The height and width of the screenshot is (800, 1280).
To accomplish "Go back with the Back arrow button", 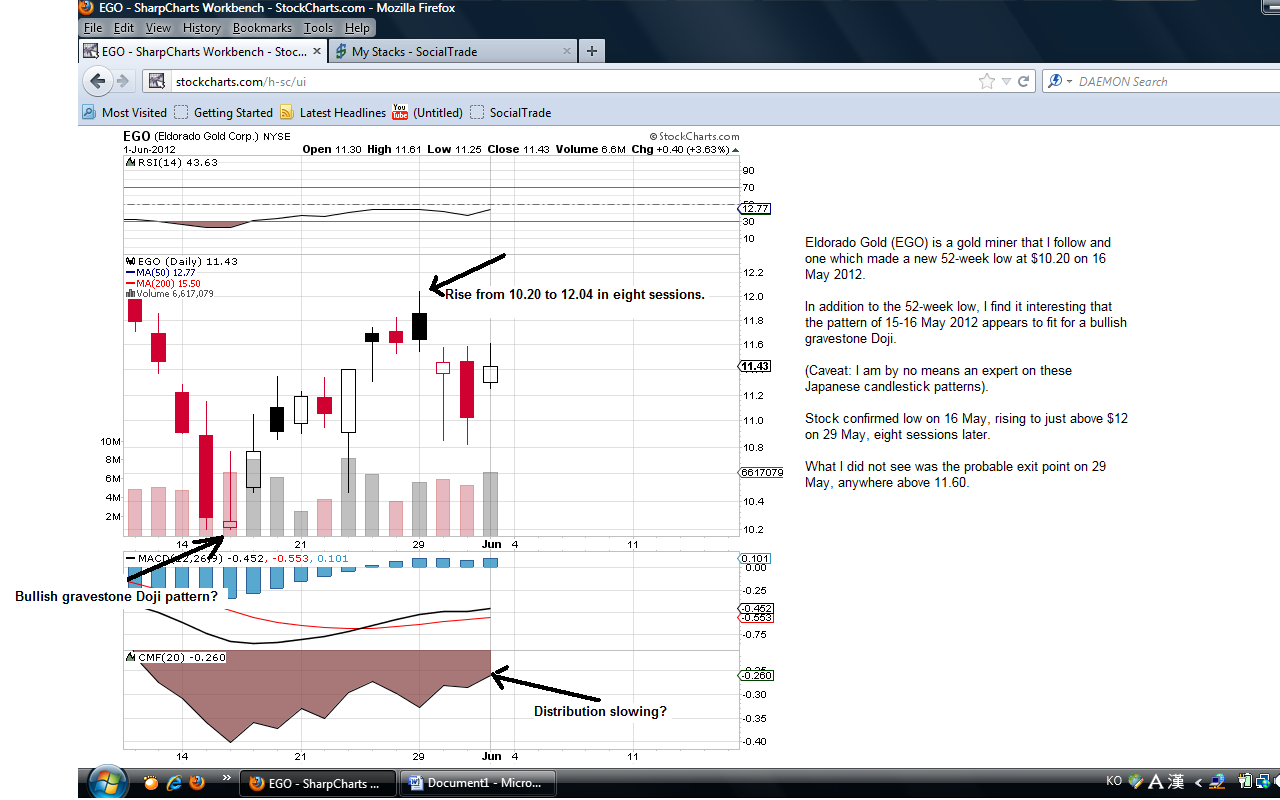I will click(x=98, y=82).
